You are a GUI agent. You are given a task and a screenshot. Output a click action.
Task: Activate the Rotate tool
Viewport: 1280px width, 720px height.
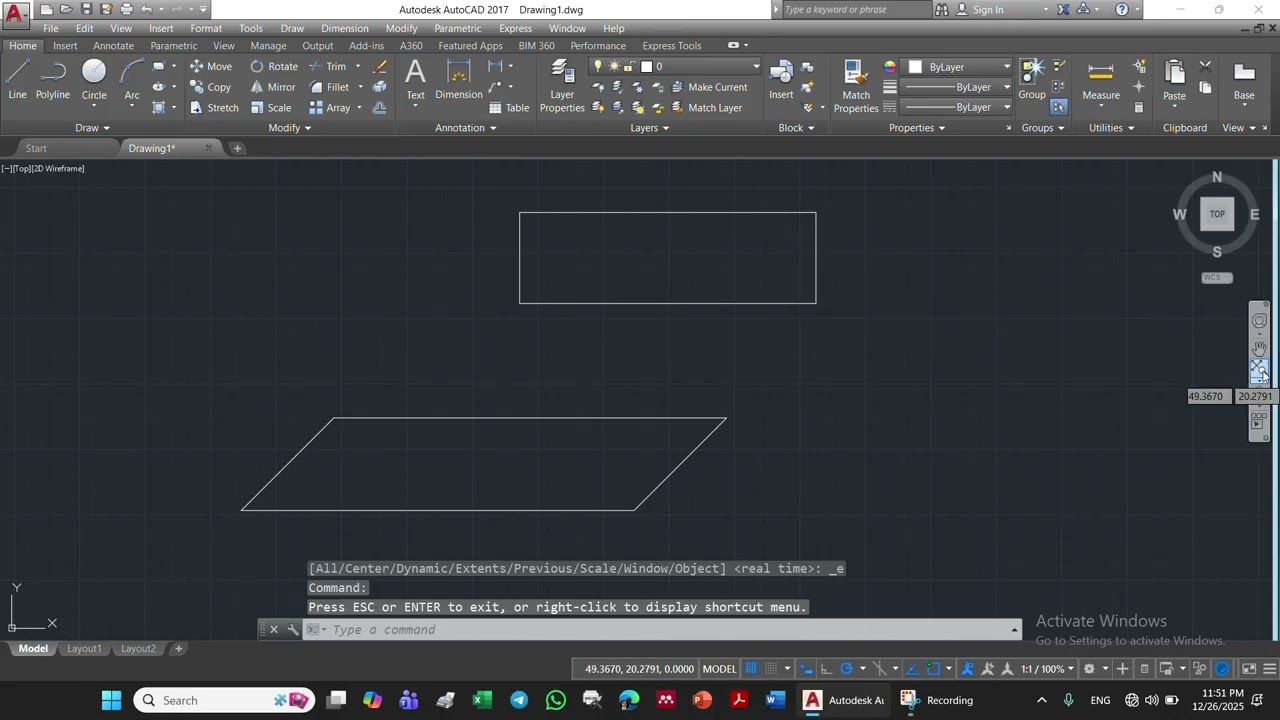click(274, 67)
